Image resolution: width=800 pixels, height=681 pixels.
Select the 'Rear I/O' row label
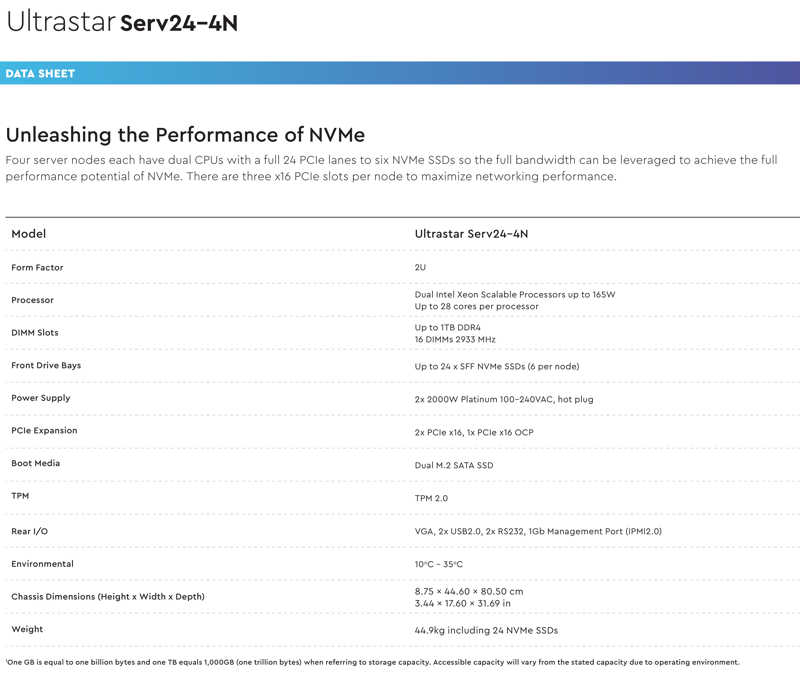30,531
